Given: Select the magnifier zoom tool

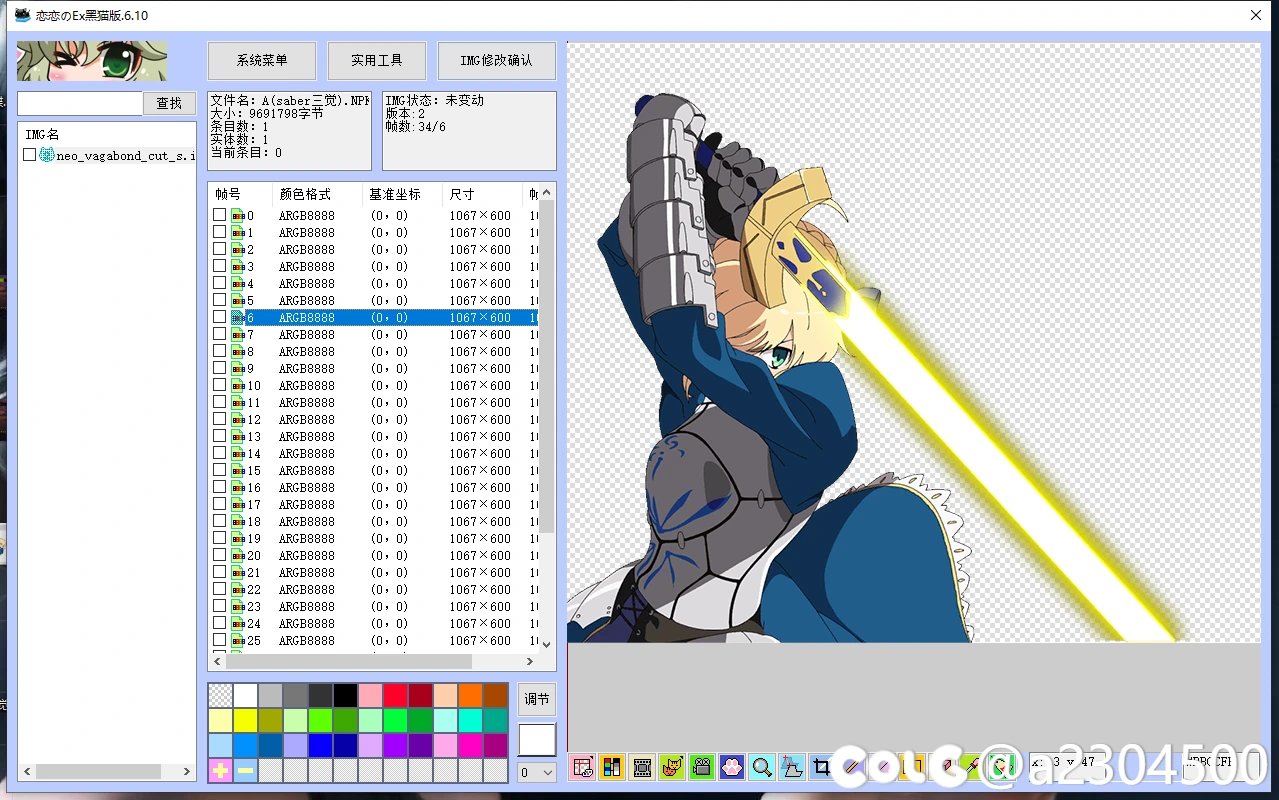Looking at the screenshot, I should click(762, 767).
